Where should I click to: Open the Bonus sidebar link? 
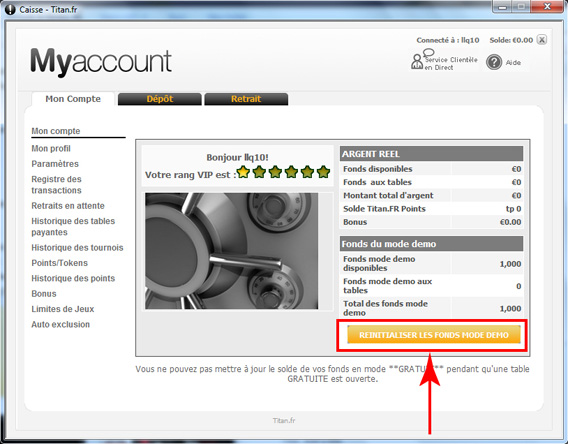pos(44,294)
